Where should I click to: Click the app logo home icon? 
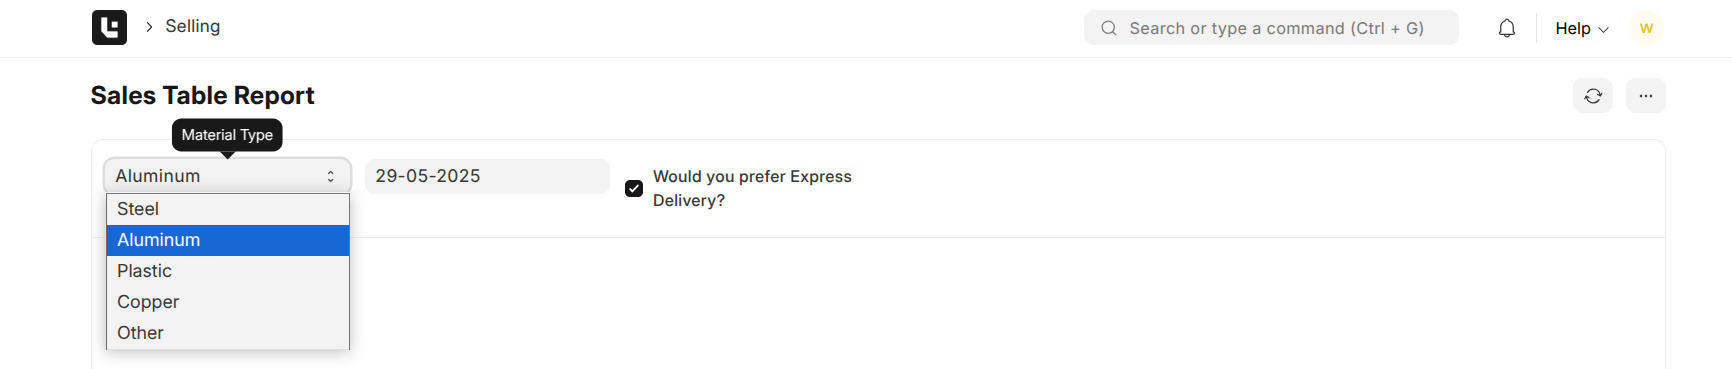pos(109,27)
